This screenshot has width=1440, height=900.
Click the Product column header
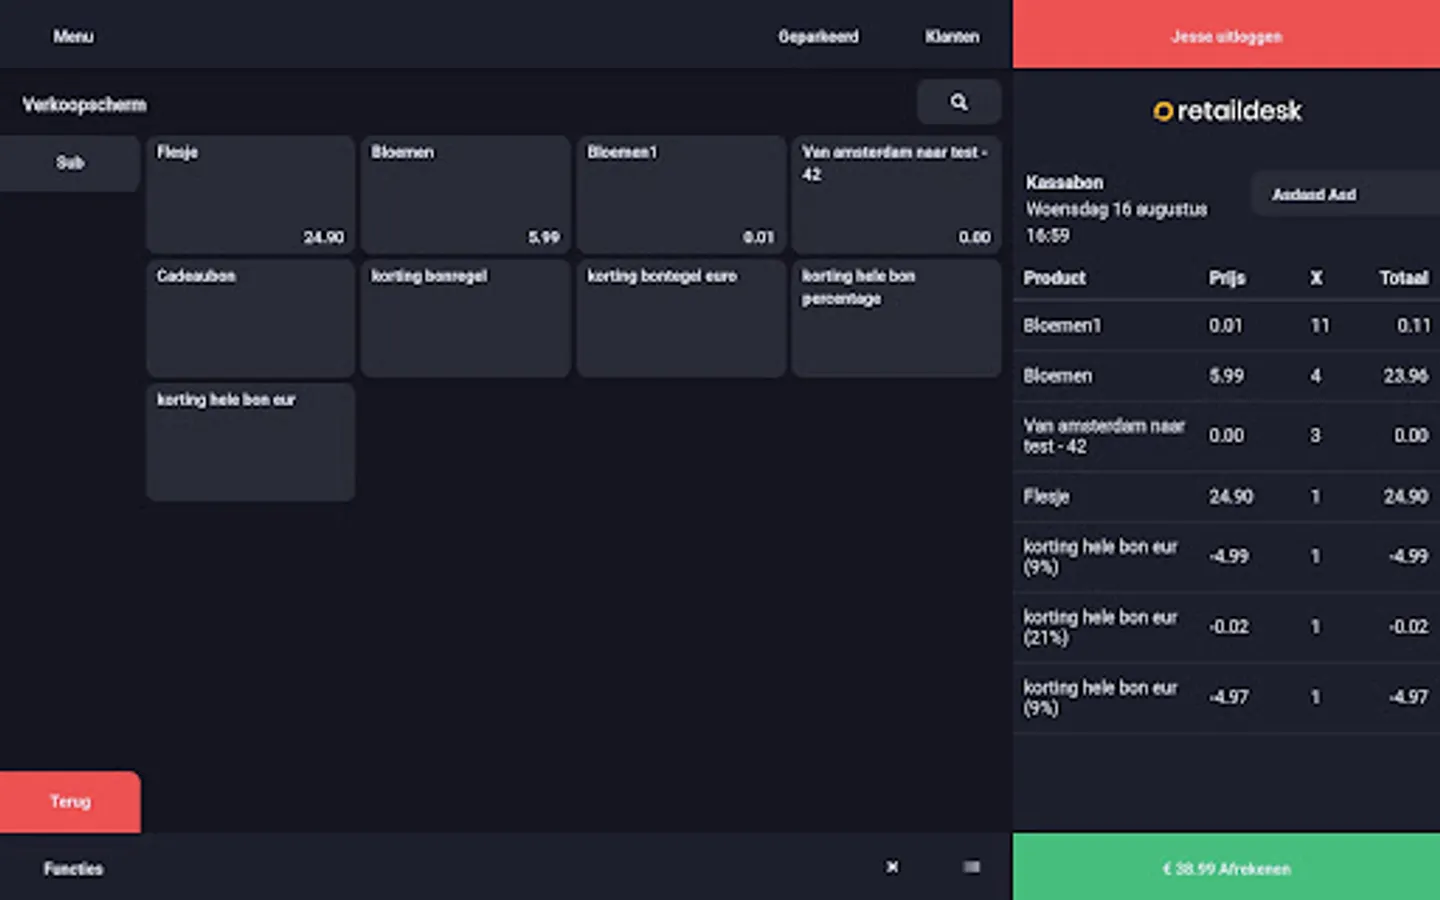point(1054,278)
